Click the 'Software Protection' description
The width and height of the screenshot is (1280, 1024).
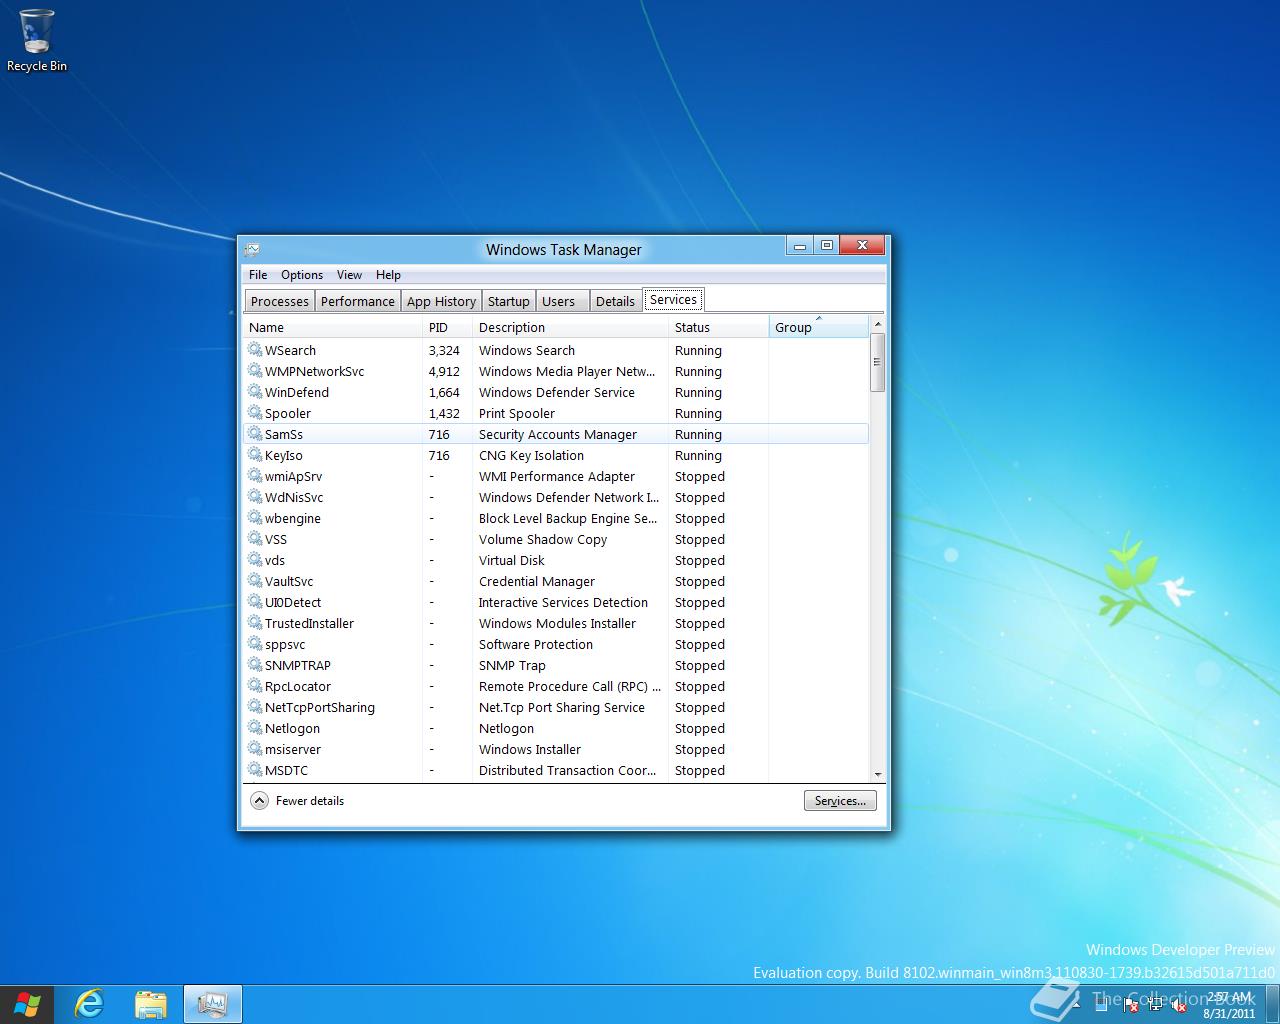pos(536,644)
